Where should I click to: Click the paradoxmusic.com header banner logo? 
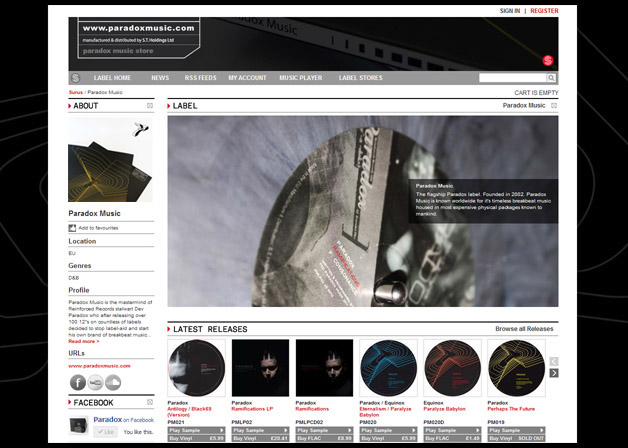pos(139,39)
